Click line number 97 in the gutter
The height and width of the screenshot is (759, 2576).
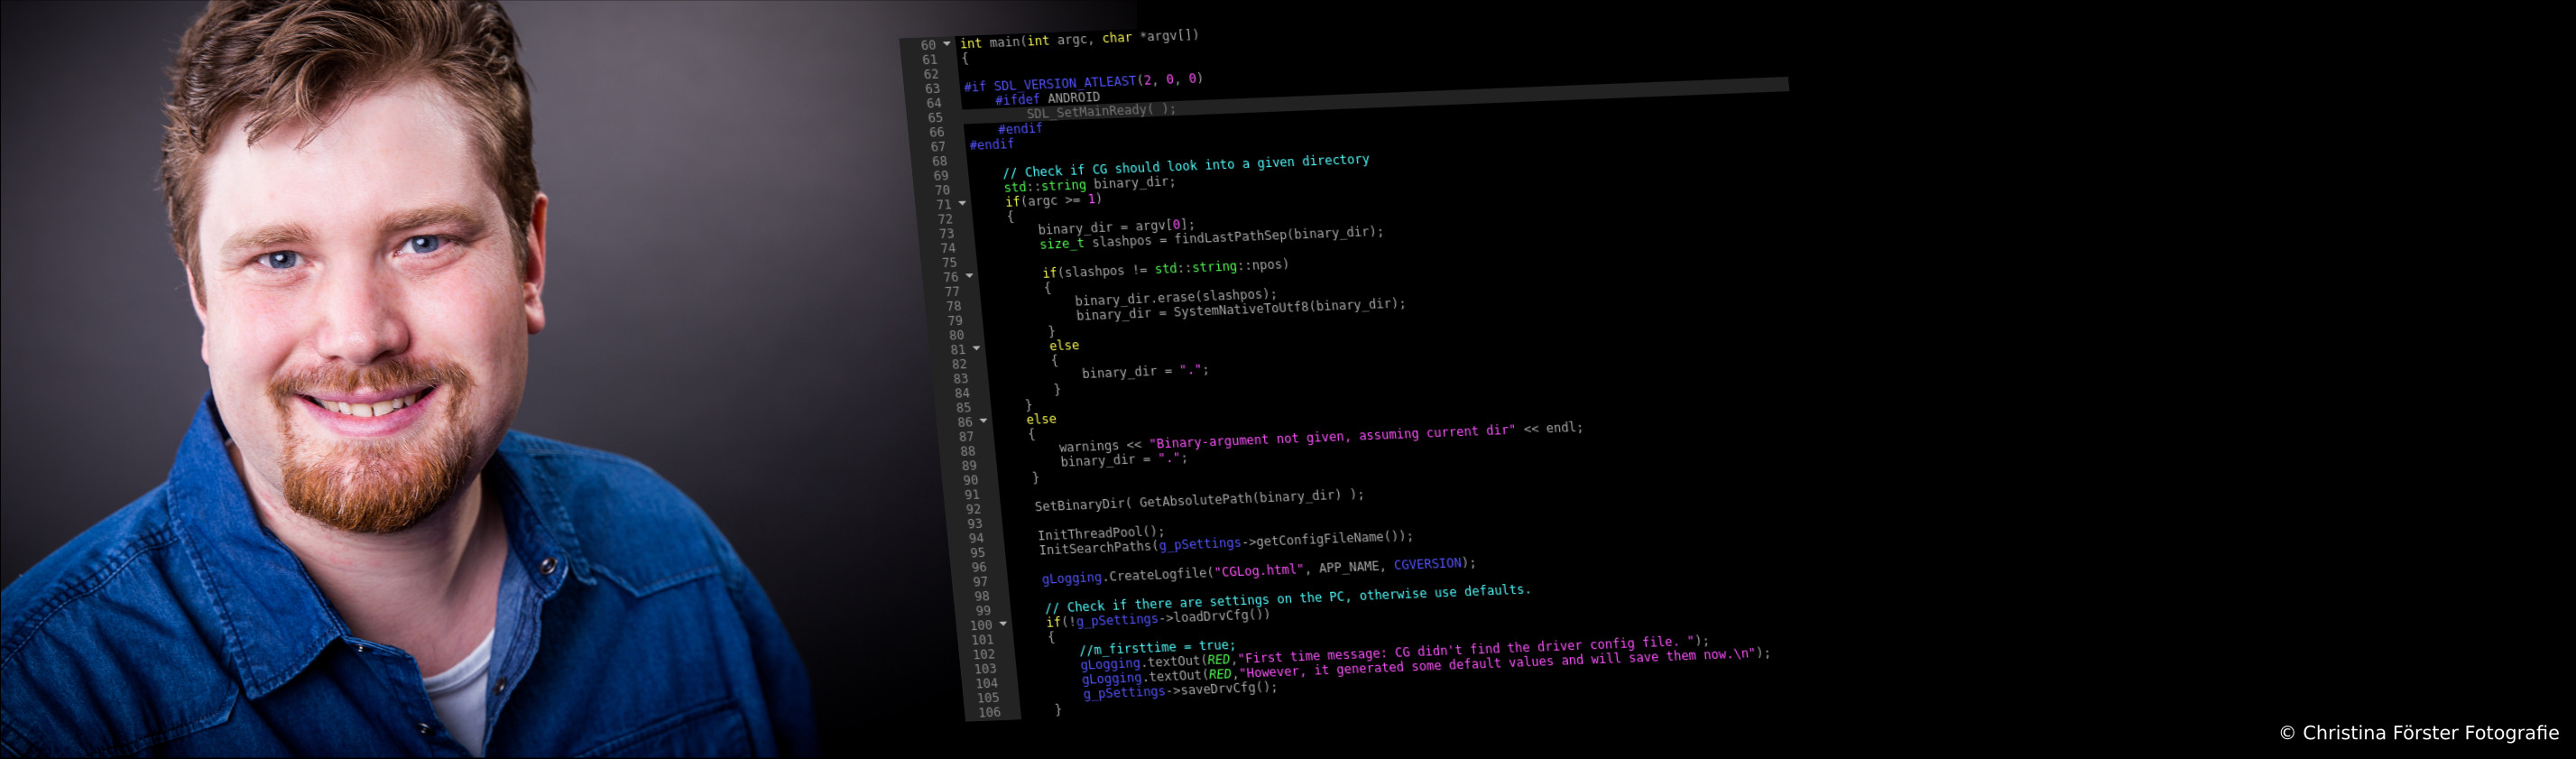[x=980, y=581]
